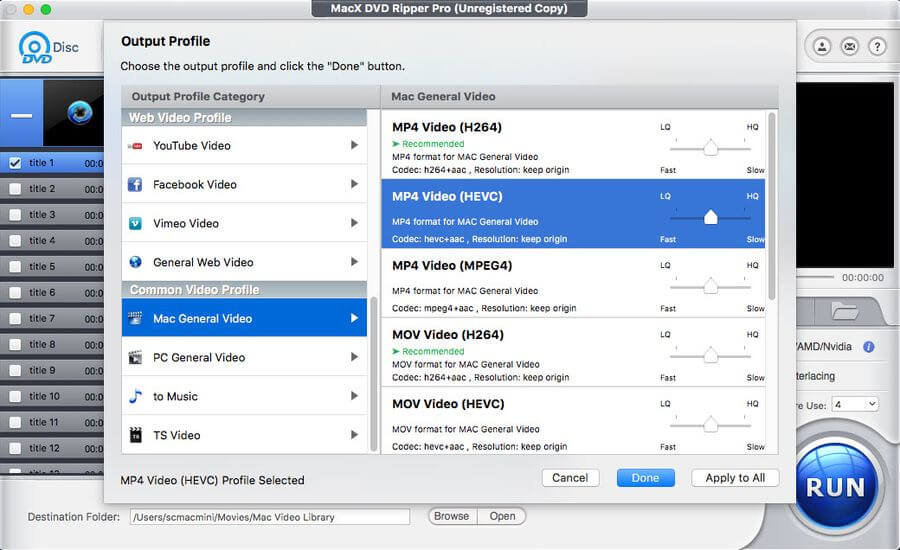This screenshot has height=550, width=900.
Task: Select Facebook Video category
Action: [x=244, y=184]
